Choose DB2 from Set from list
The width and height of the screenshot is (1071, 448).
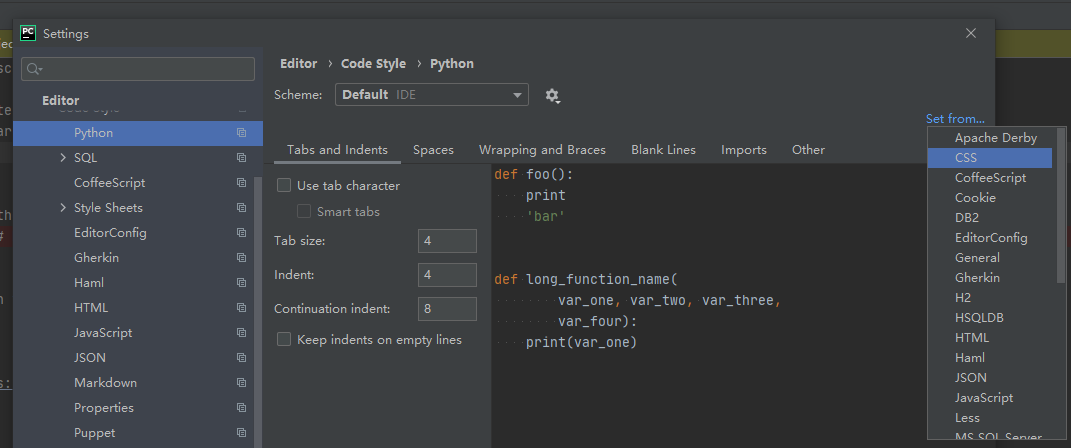pyautogui.click(x=990, y=218)
